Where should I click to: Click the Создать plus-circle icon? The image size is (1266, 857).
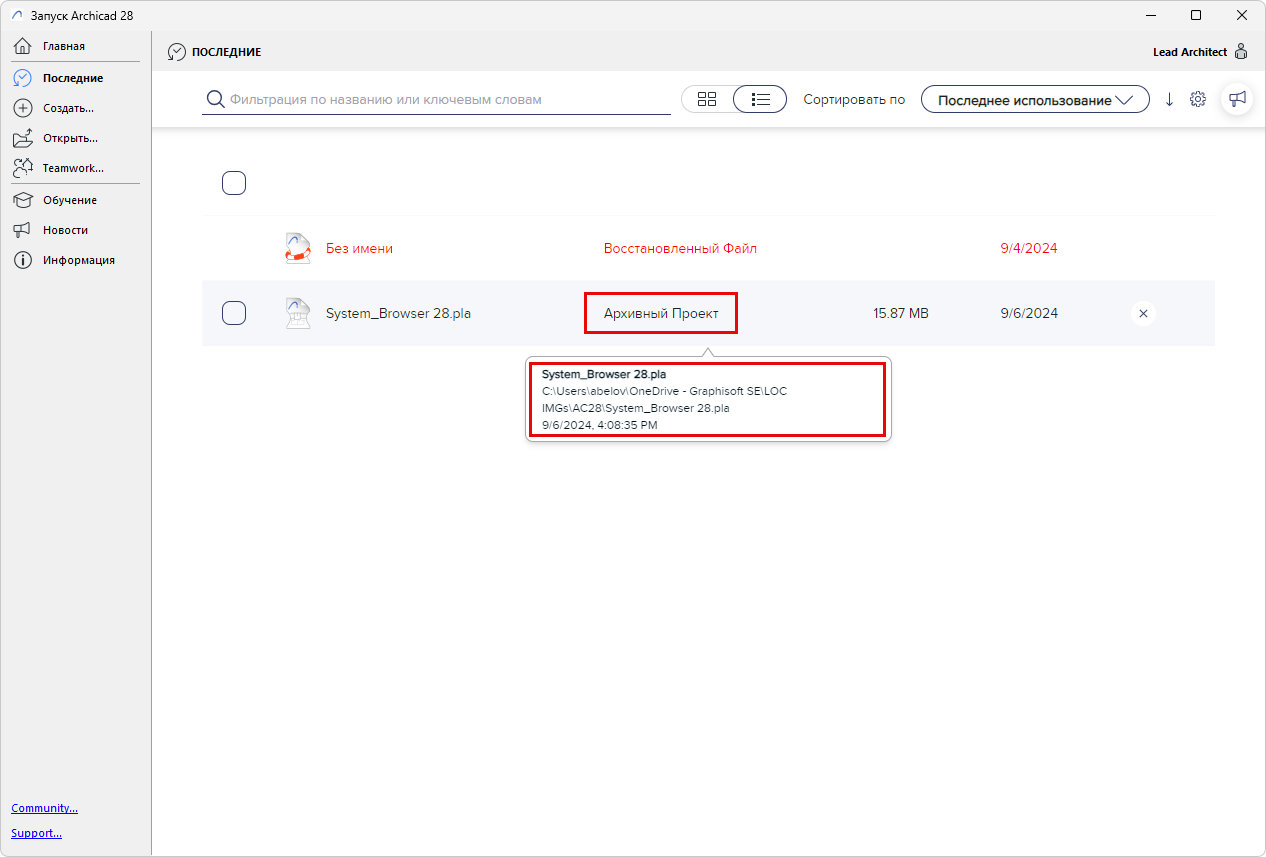(x=23, y=108)
